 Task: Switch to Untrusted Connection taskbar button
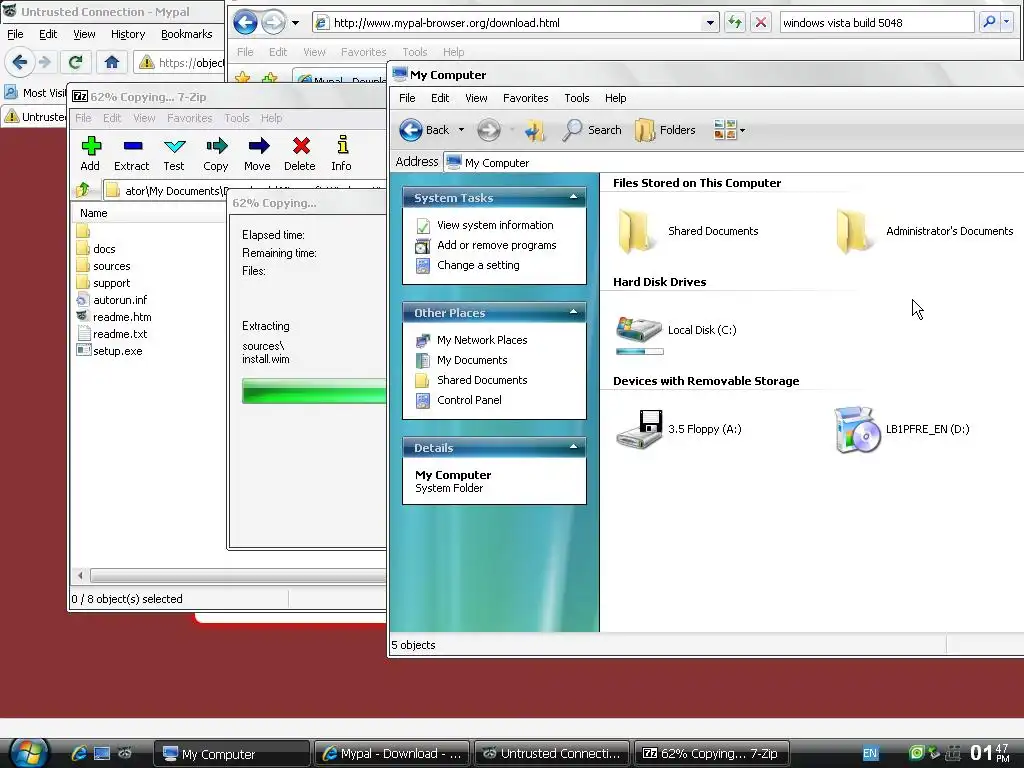click(552, 754)
